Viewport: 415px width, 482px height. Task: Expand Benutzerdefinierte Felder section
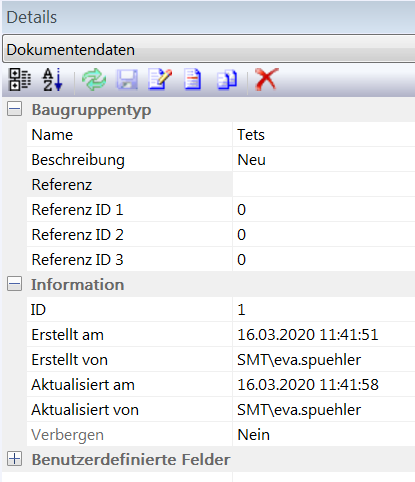pyautogui.click(x=14, y=459)
